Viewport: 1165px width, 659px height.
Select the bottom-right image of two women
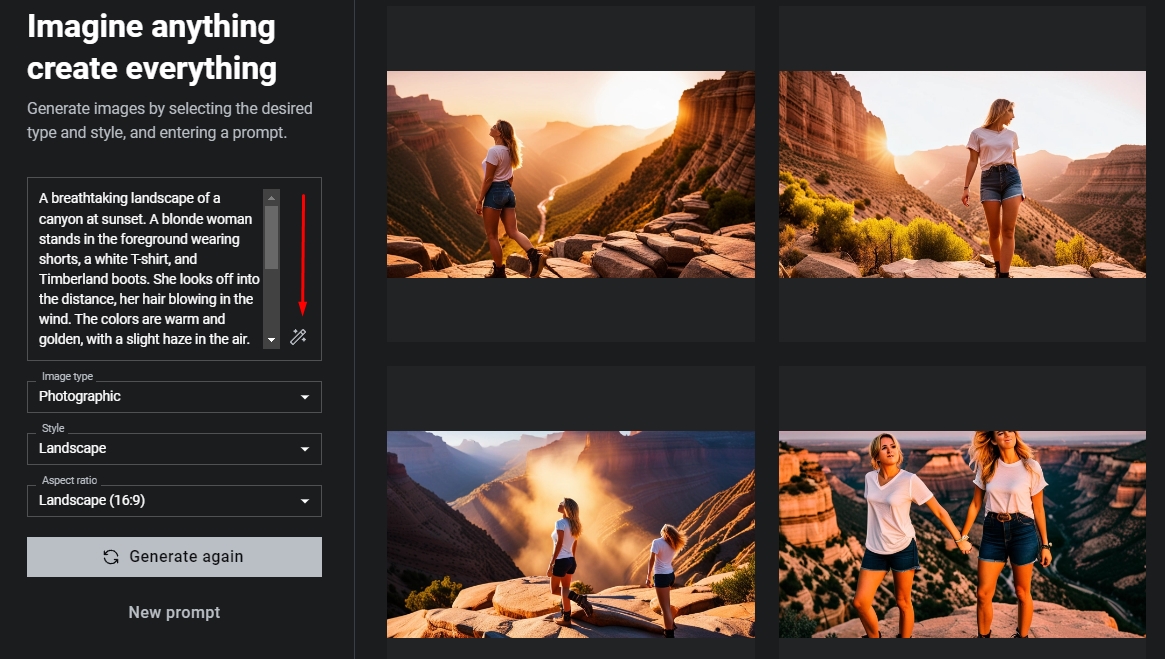962,534
